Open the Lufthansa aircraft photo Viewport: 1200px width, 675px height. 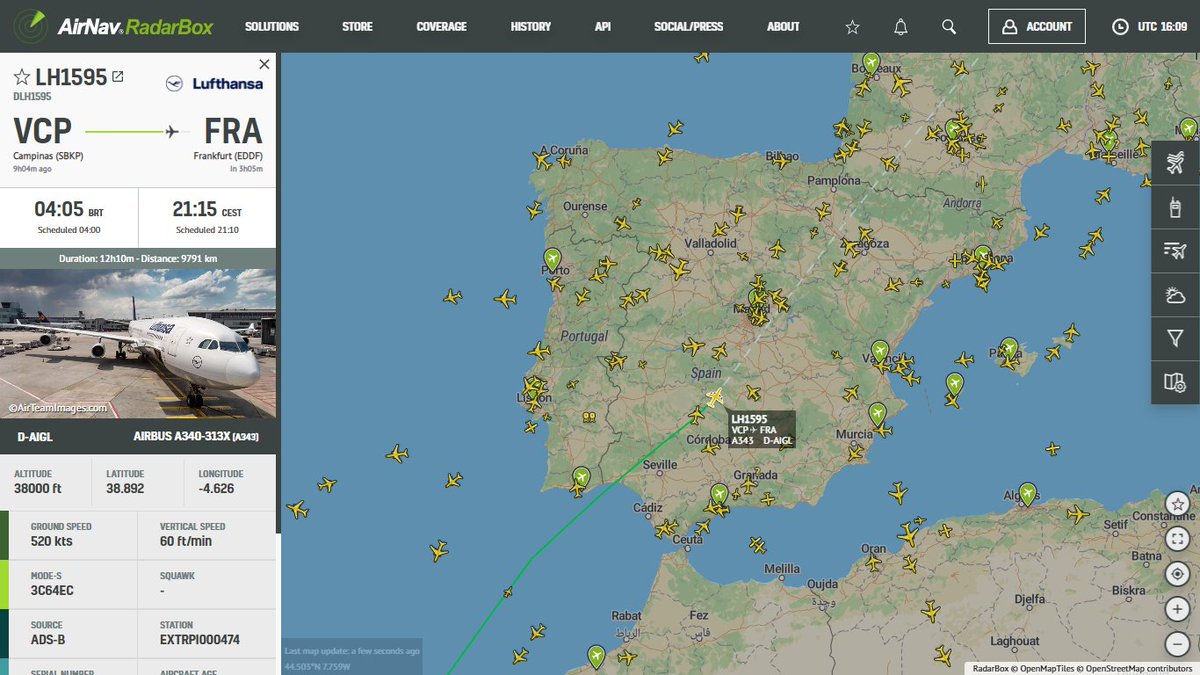click(138, 343)
